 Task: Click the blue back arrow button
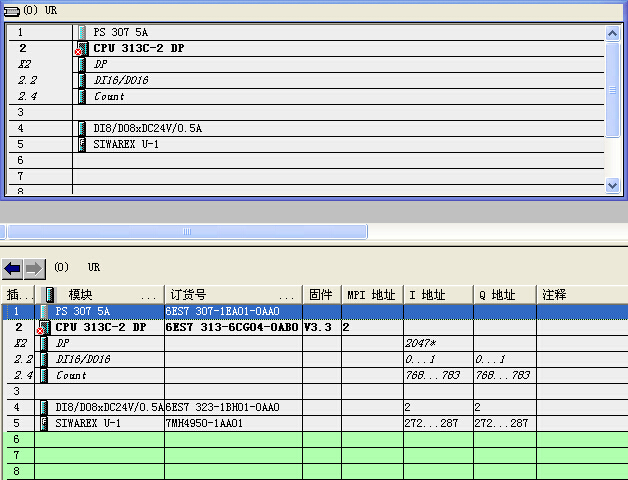pyautogui.click(x=12, y=269)
